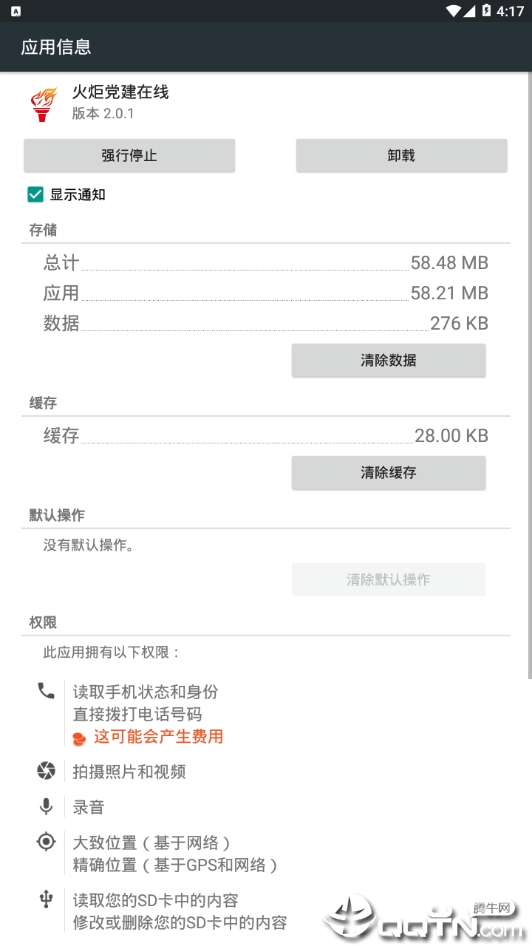
Task: Tap the phone permission icon
Action: (x=46, y=691)
